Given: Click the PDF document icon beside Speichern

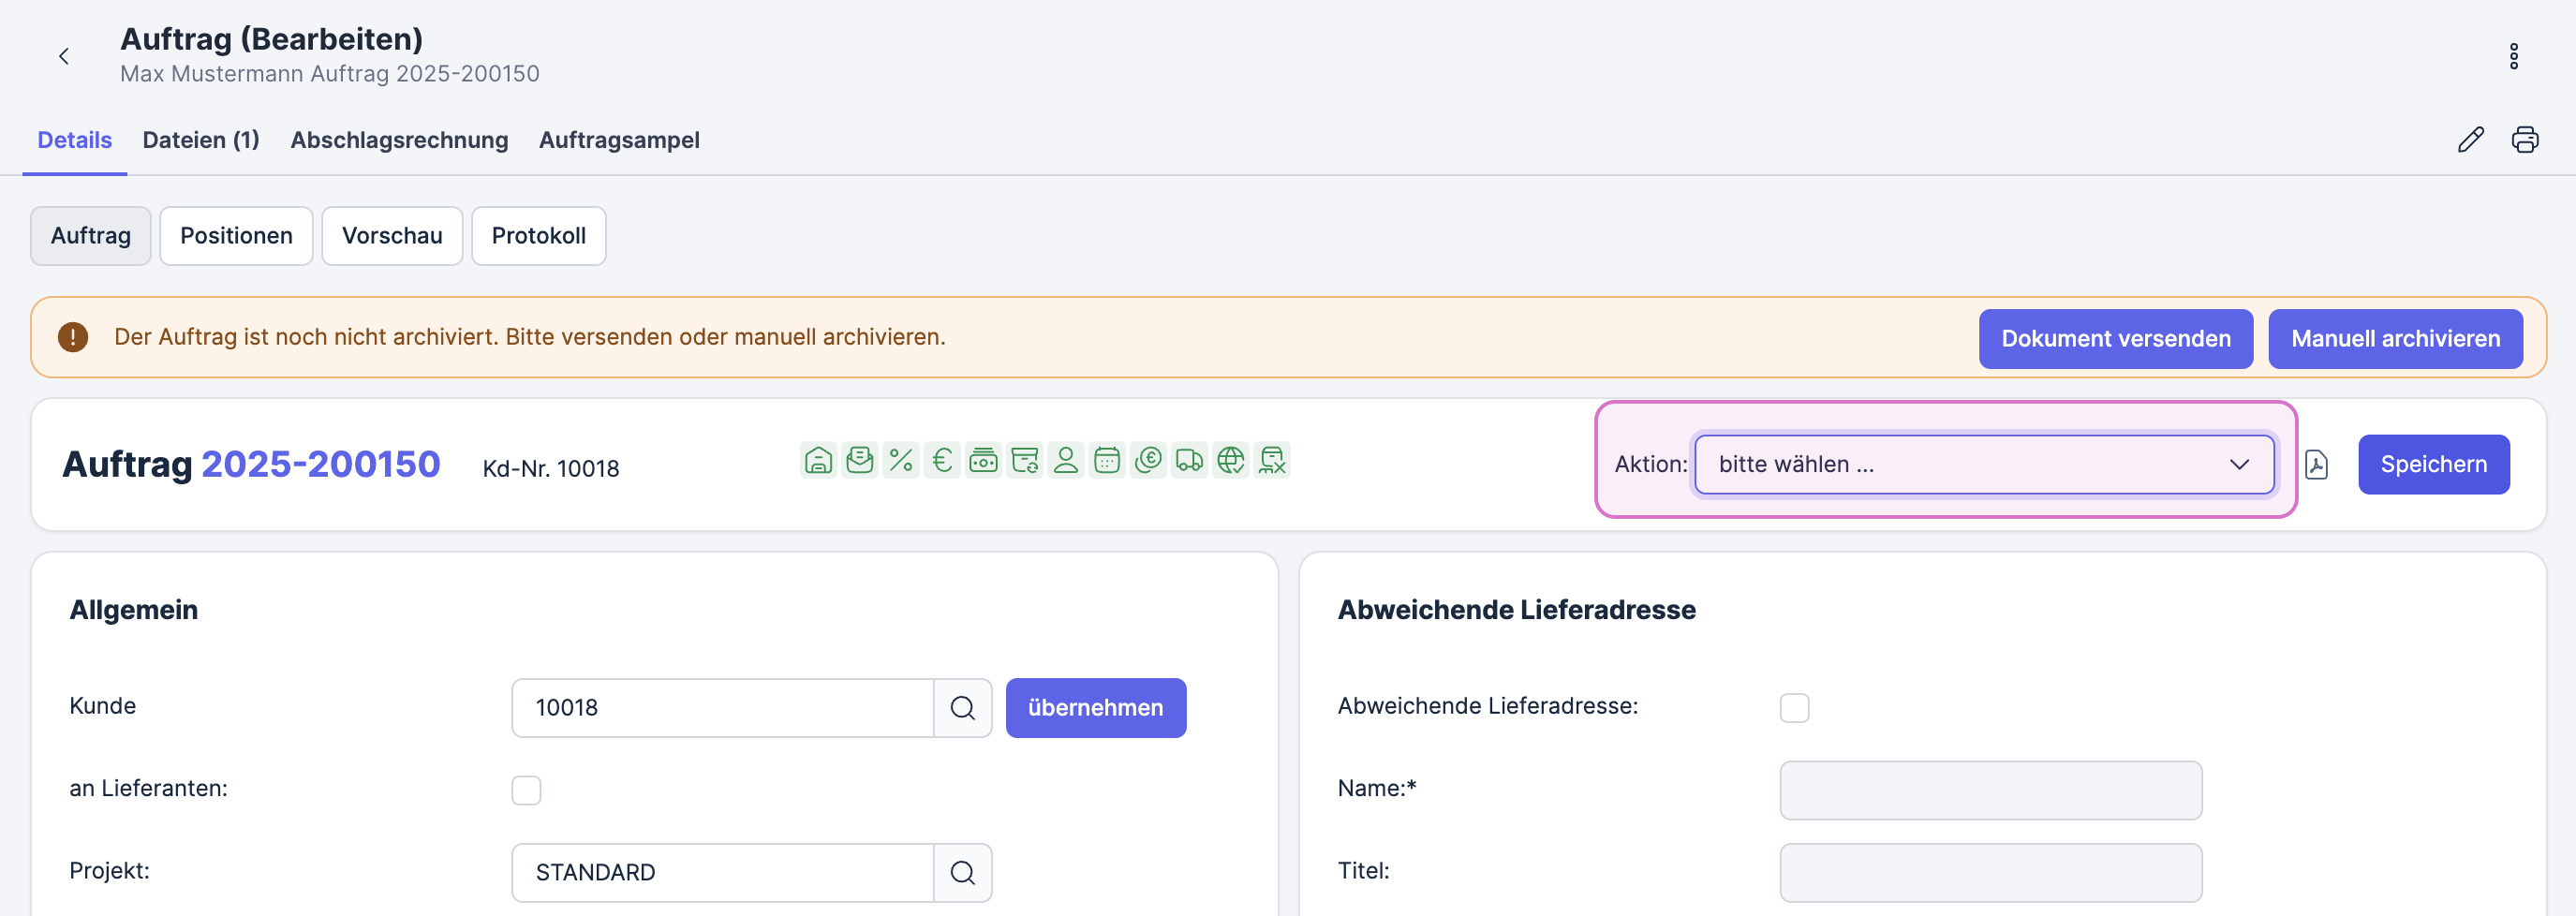Looking at the screenshot, I should click(2316, 465).
